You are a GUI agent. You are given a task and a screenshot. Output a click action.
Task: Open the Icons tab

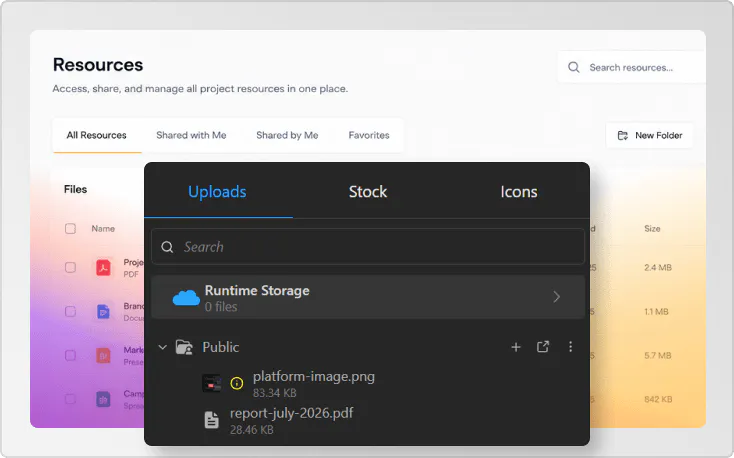click(519, 192)
